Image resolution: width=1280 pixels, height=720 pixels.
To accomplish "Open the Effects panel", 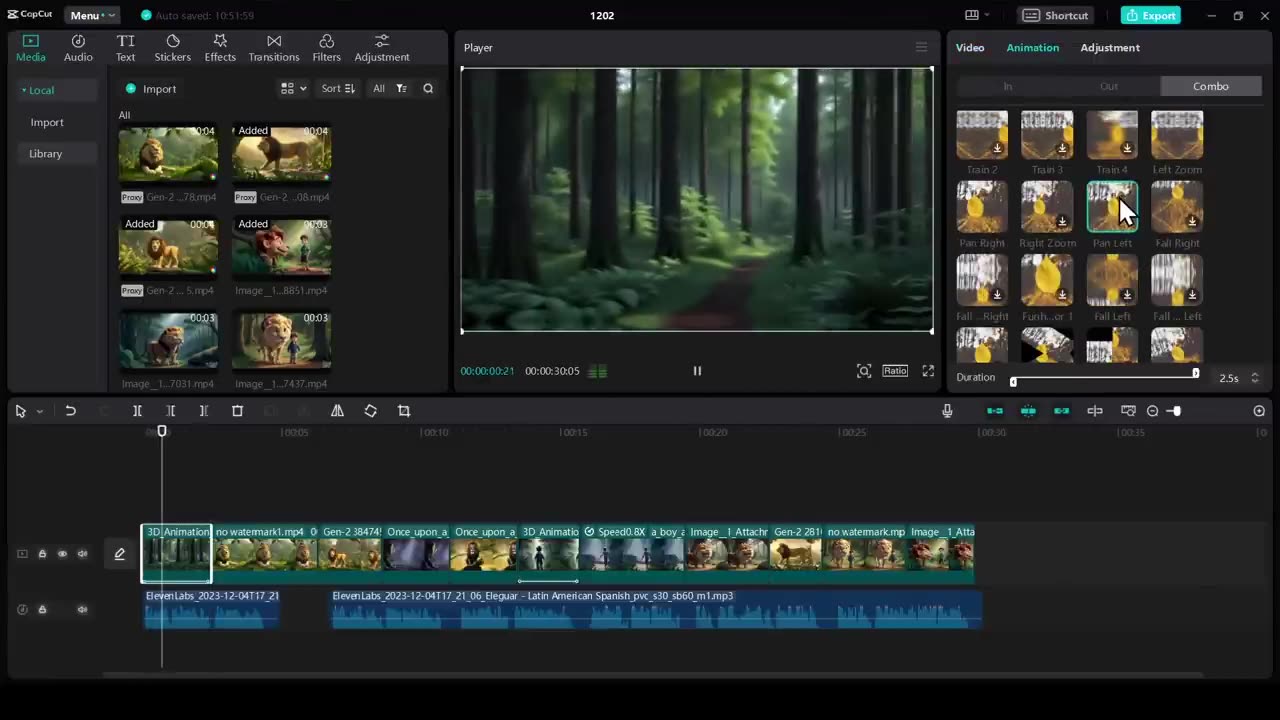I will [x=220, y=48].
